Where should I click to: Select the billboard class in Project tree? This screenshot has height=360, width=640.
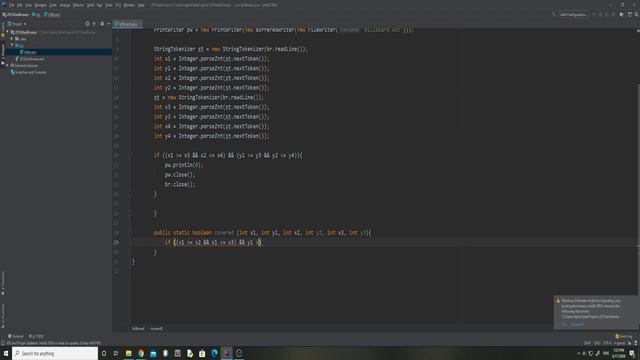coord(29,52)
